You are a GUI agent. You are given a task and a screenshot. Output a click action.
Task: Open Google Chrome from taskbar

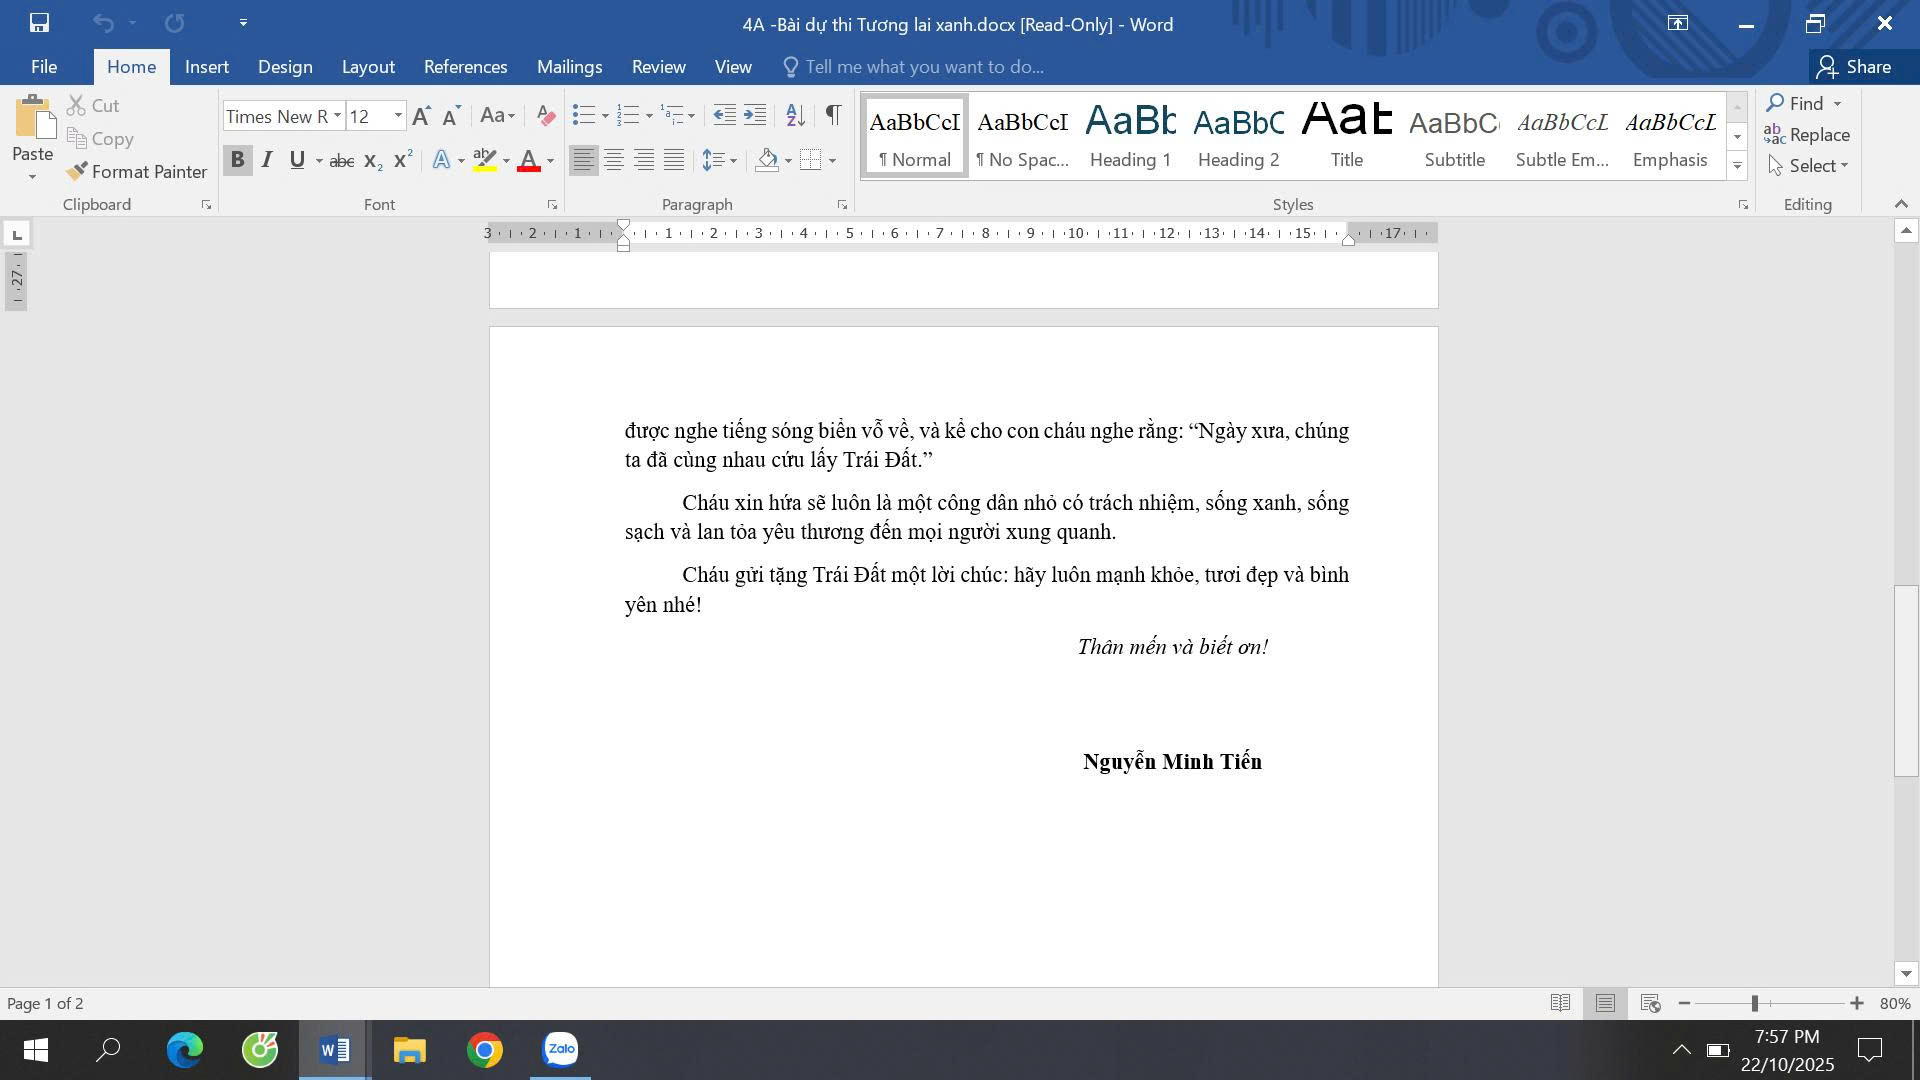coord(485,1050)
